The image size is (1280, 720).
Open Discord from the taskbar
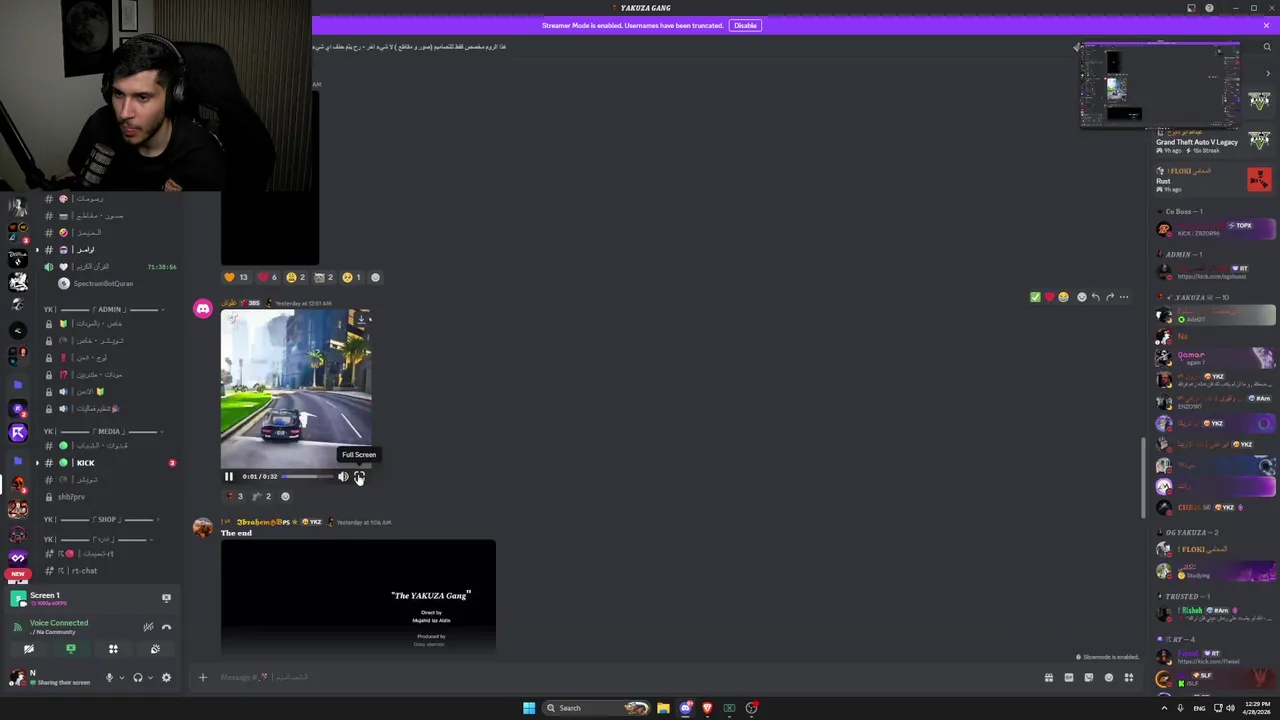[685, 708]
